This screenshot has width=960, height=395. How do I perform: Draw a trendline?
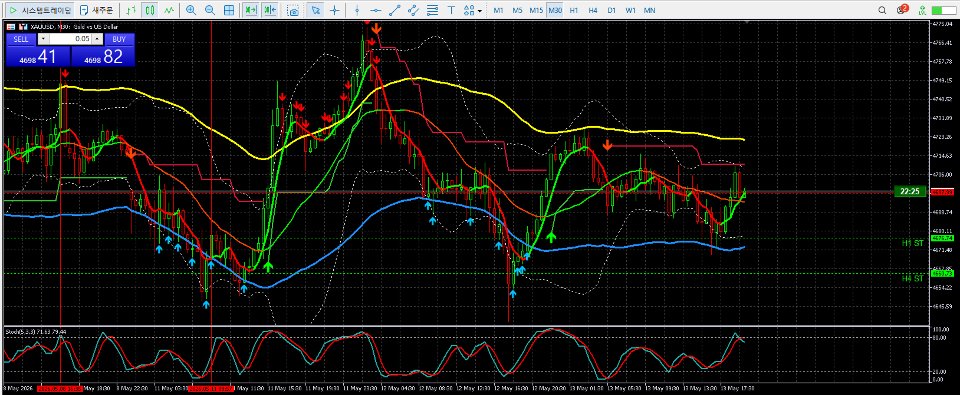click(395, 10)
